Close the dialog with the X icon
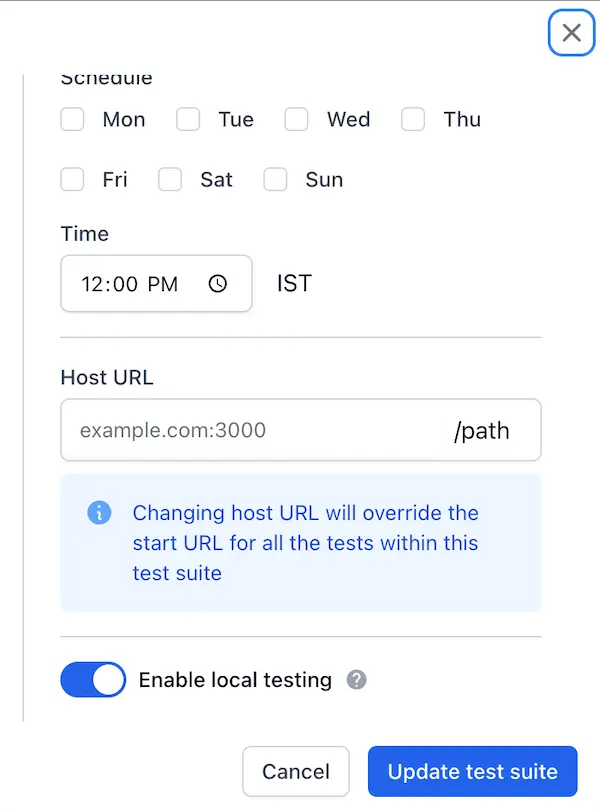The height and width of the screenshot is (812, 600). (x=571, y=33)
